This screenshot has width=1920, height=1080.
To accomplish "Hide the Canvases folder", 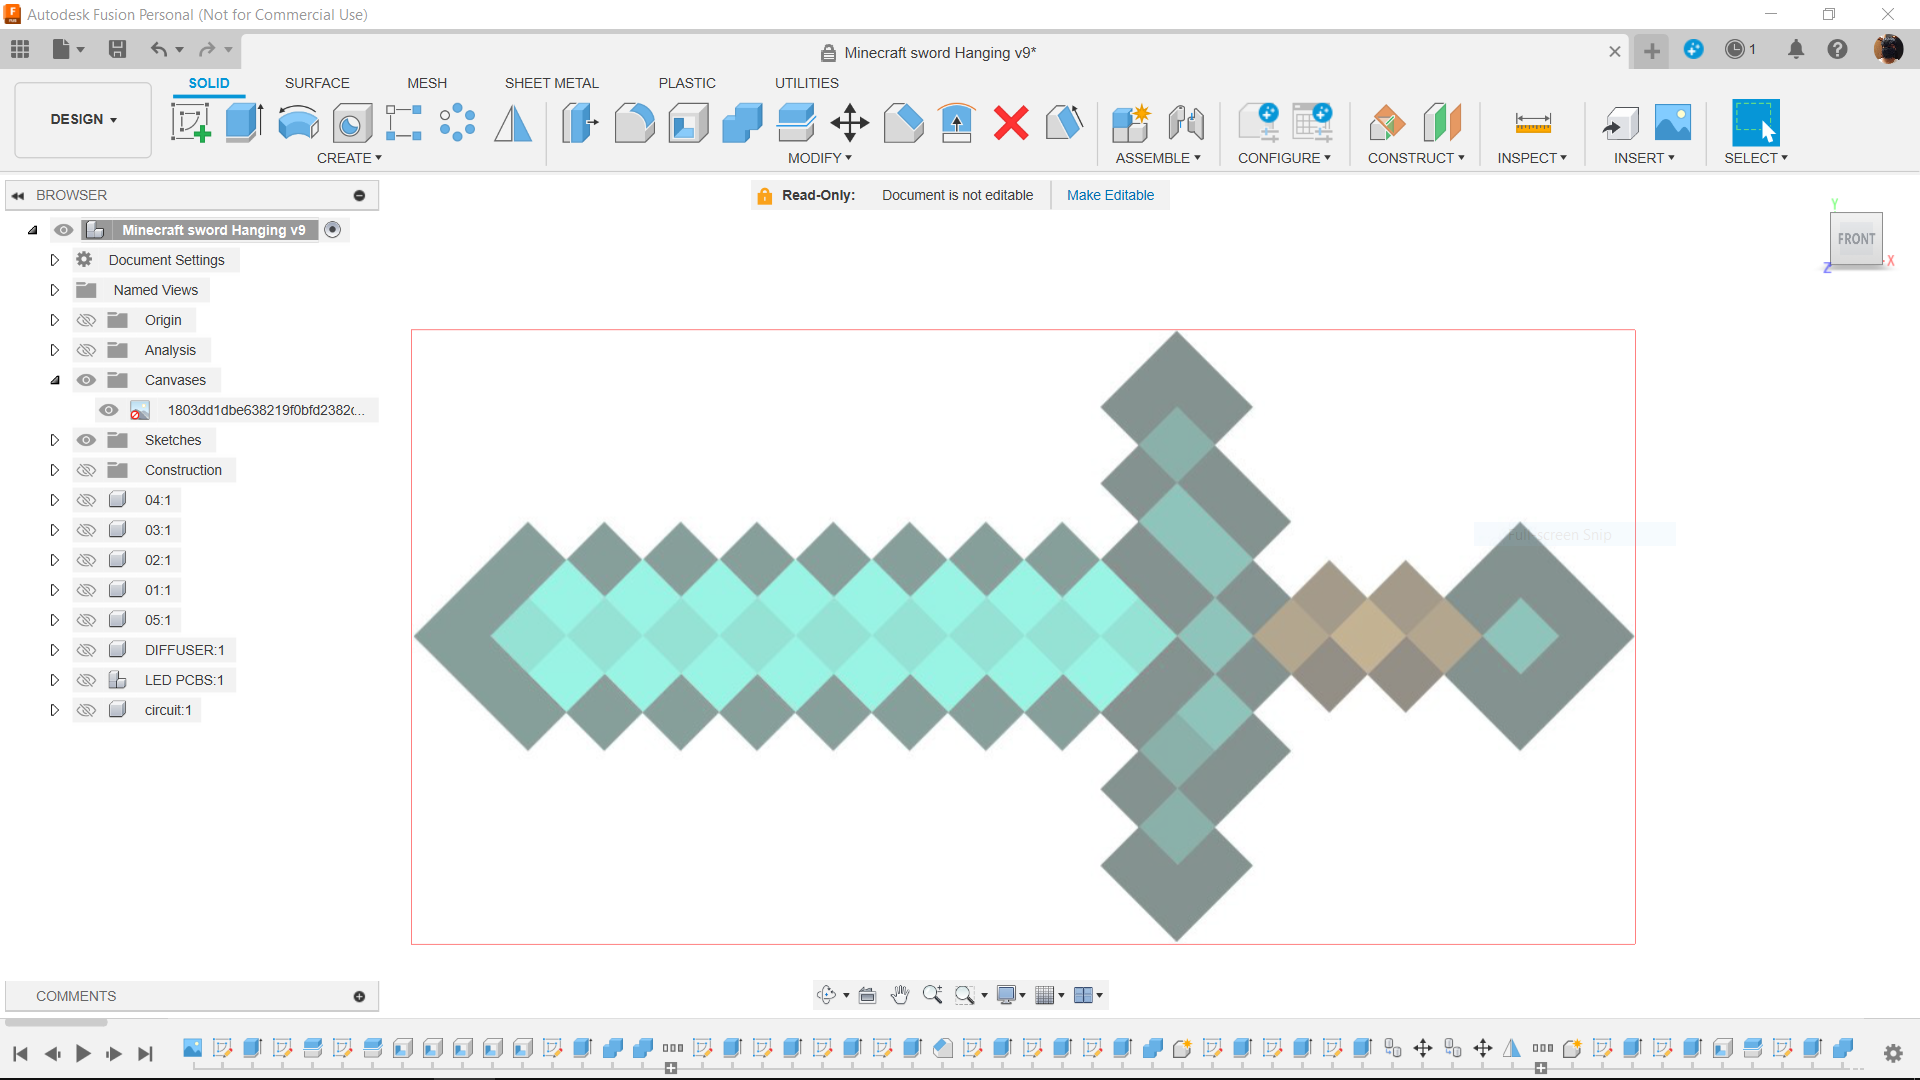I will [x=87, y=380].
